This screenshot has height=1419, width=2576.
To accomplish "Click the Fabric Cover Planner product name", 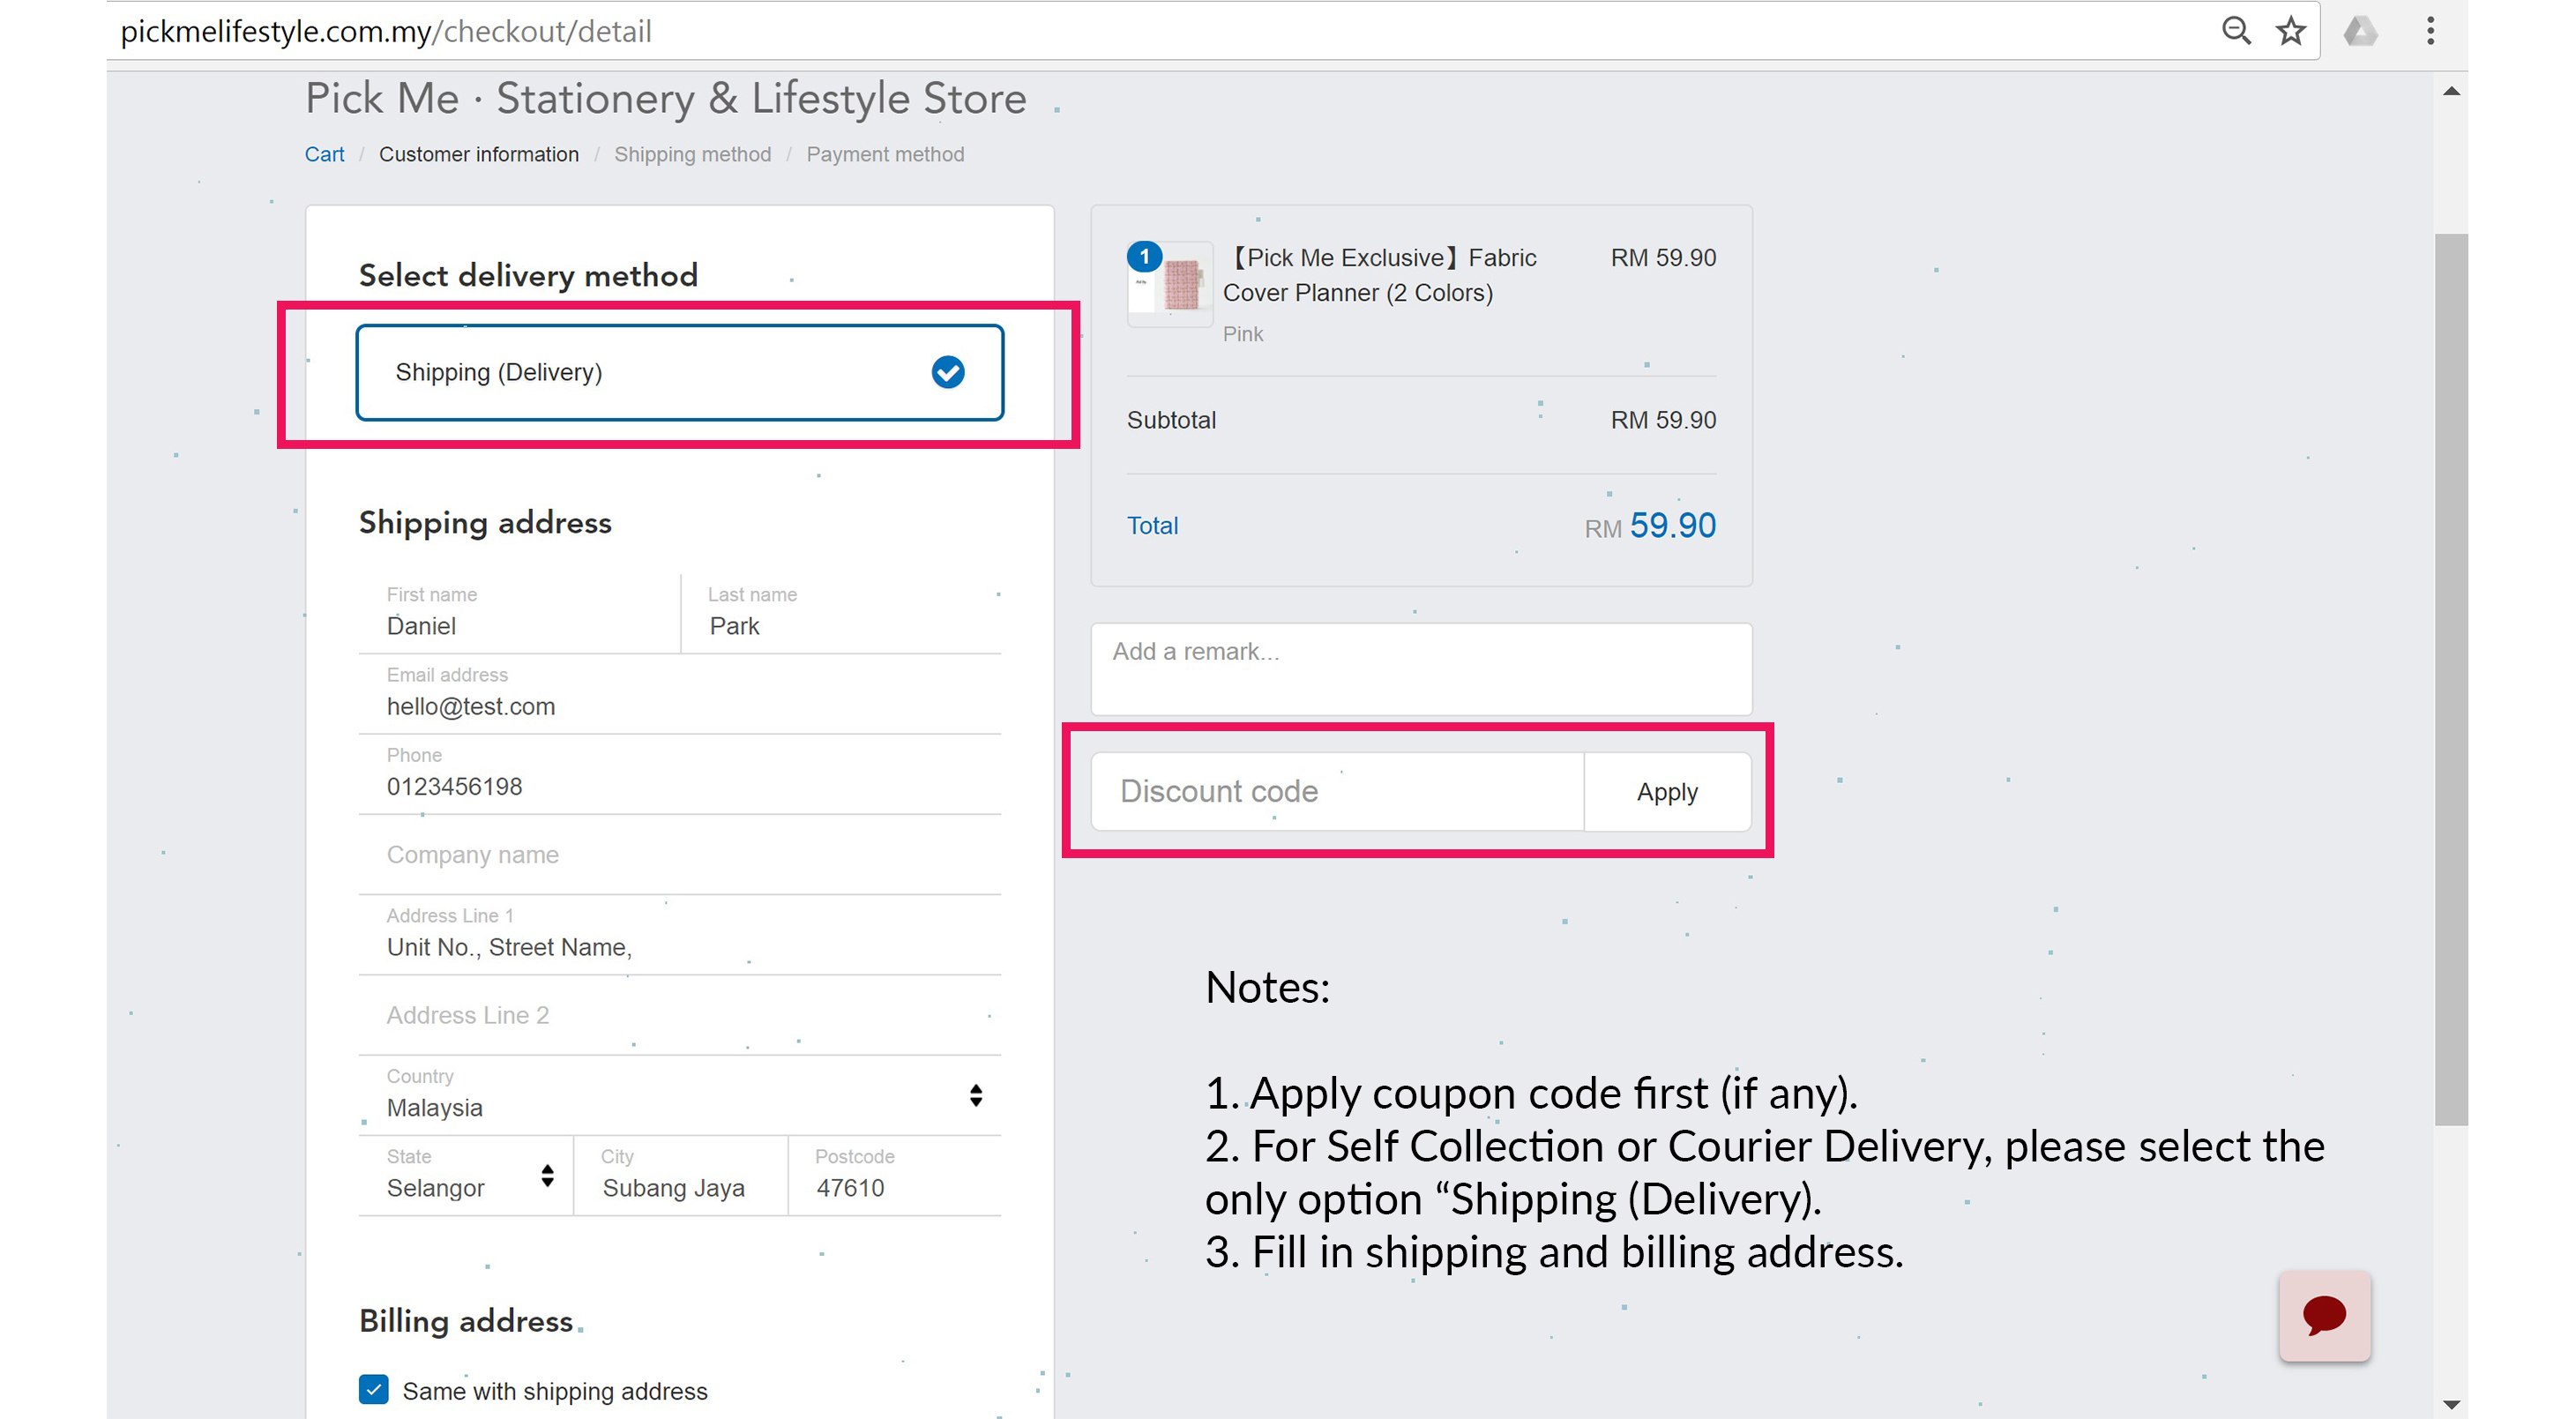I will pyautogui.click(x=1379, y=275).
